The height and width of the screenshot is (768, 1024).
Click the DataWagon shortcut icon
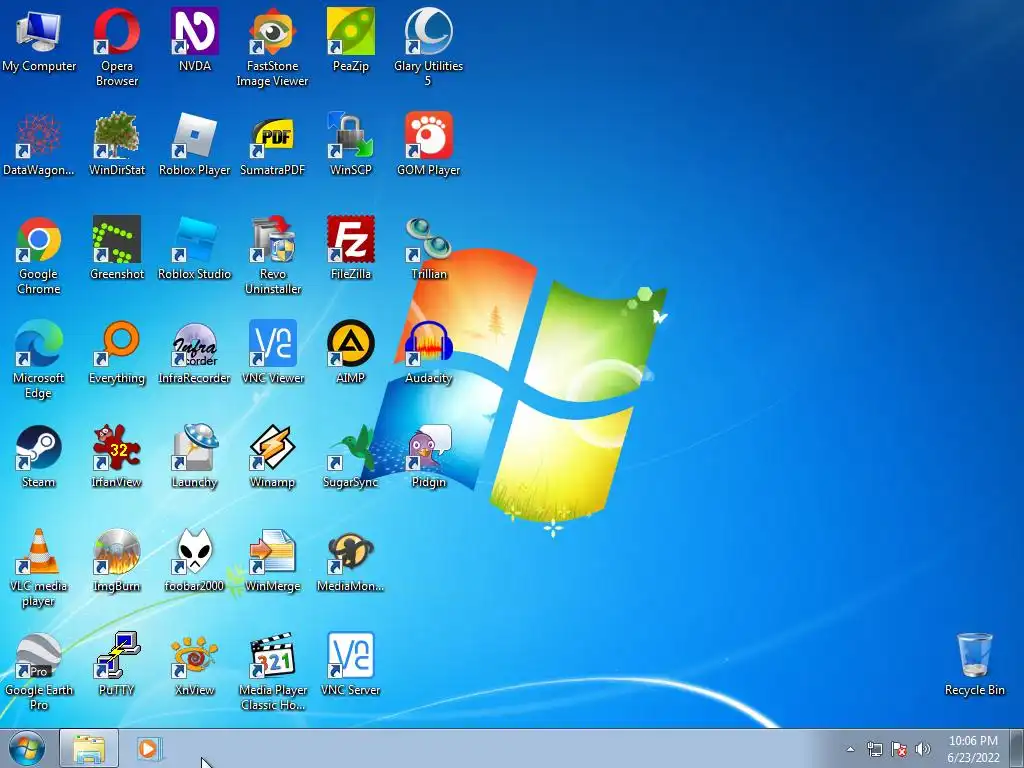click(x=39, y=135)
